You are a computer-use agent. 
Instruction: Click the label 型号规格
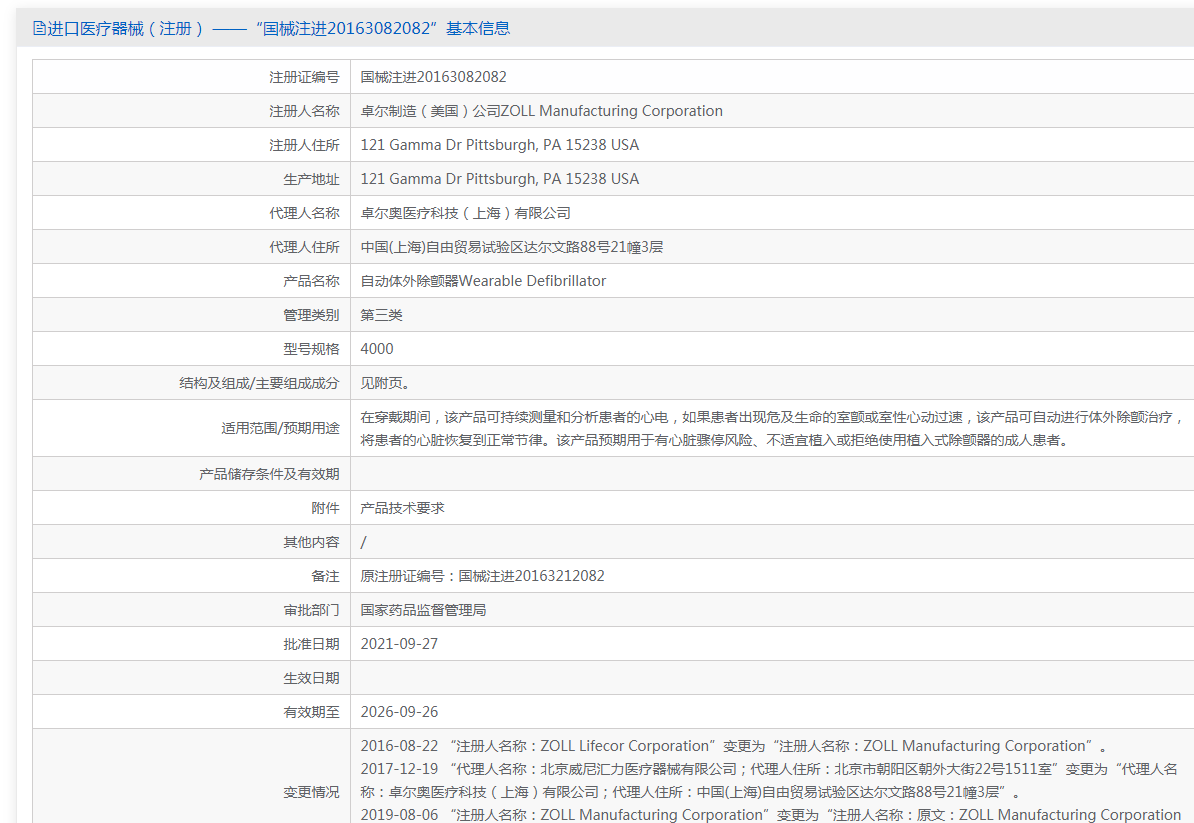coord(311,349)
